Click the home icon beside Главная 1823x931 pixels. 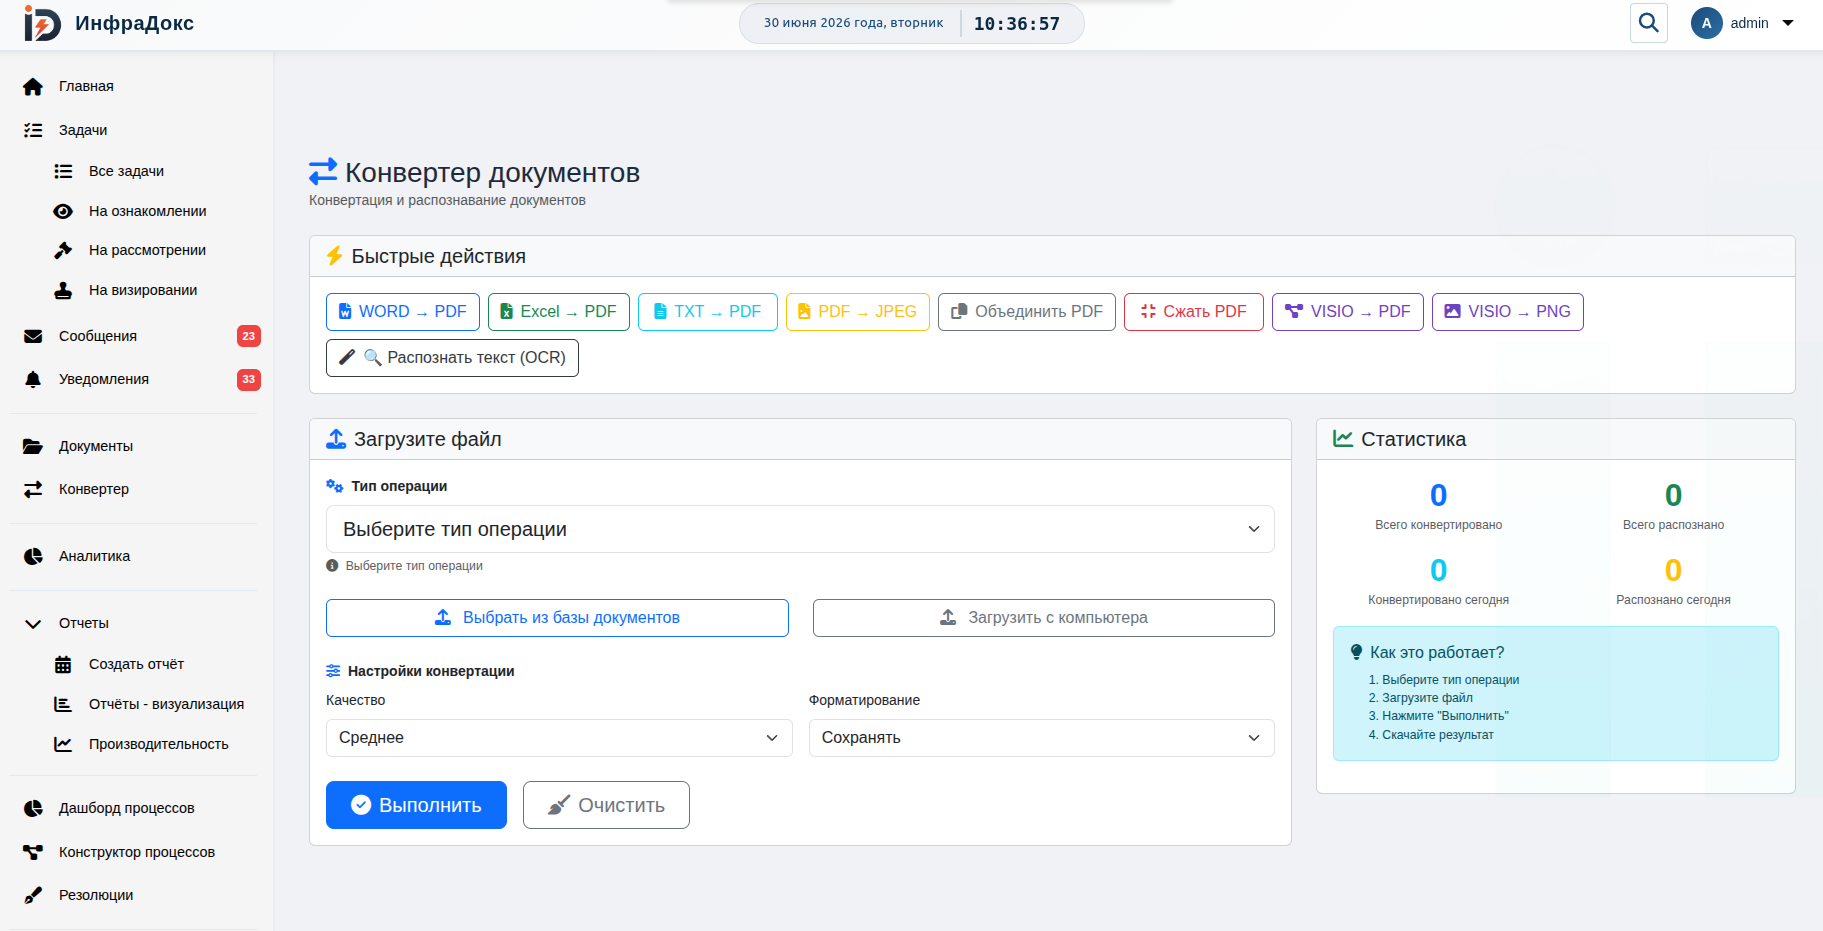tap(33, 87)
